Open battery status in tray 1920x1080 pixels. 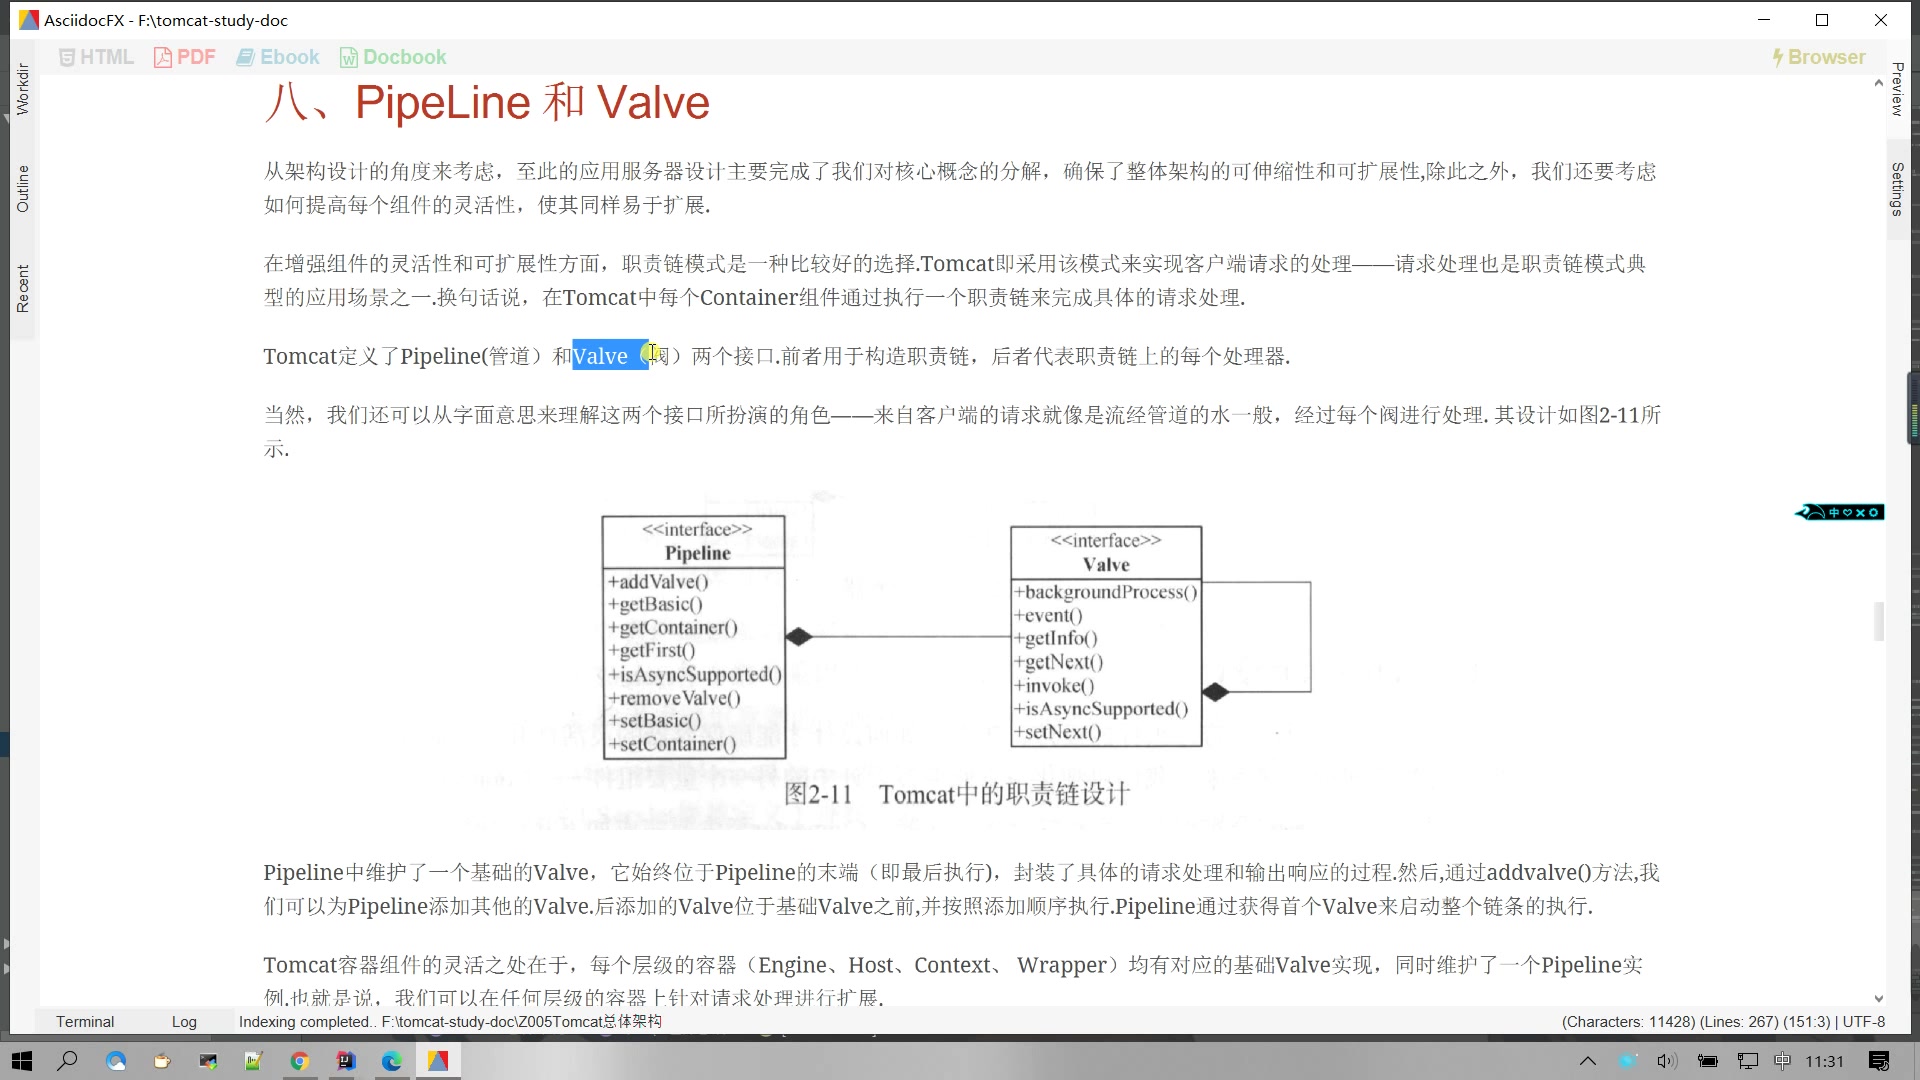(x=1707, y=1061)
